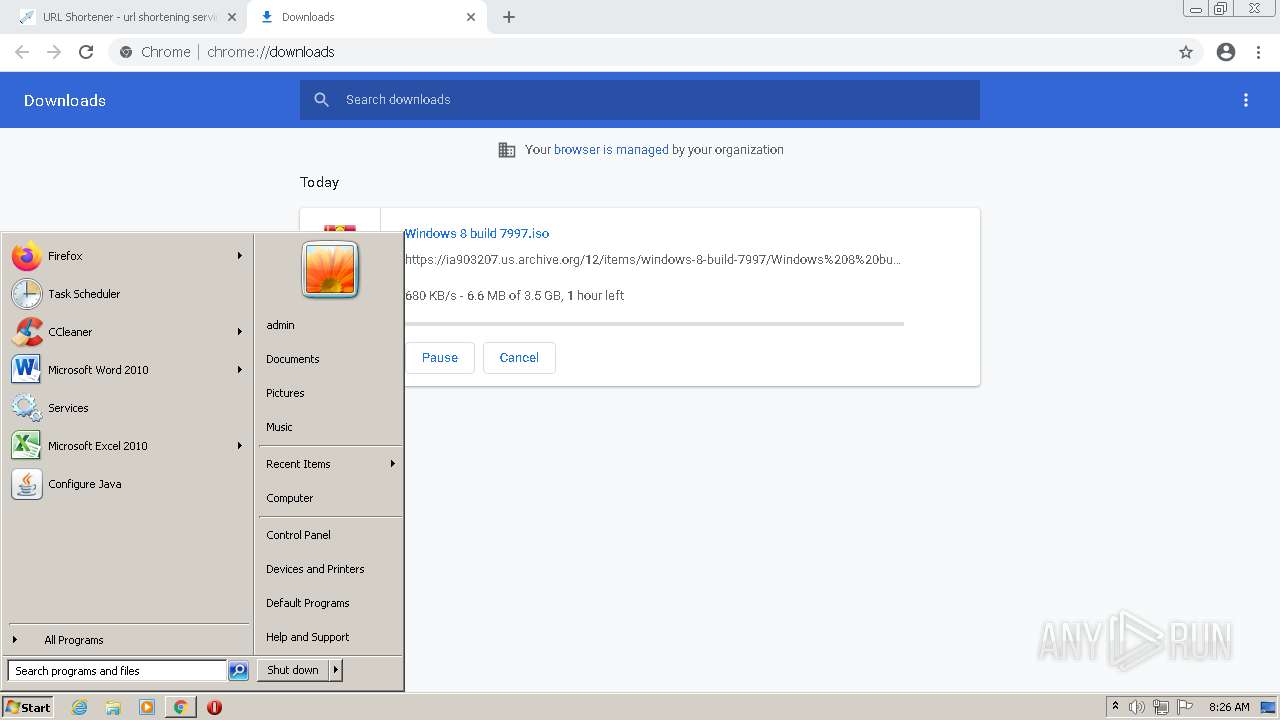Launch Task Scheduler from Start menu
The height and width of the screenshot is (720, 1280).
pos(127,294)
